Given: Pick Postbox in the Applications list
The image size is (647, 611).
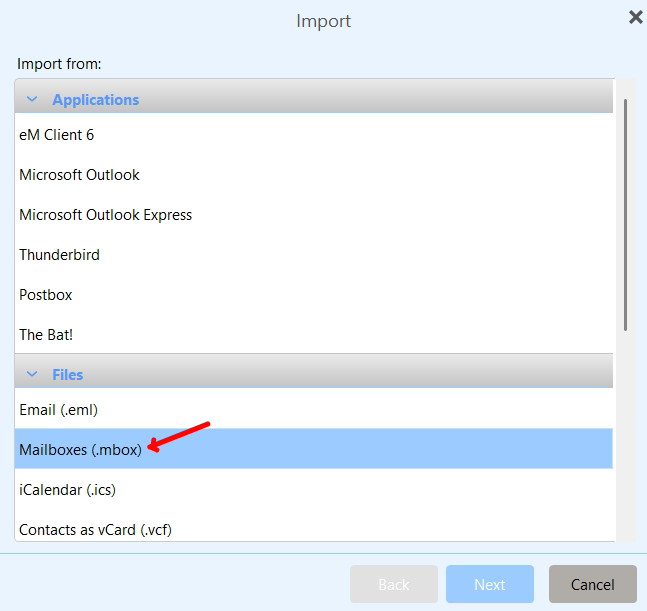Looking at the screenshot, I should 314,295.
